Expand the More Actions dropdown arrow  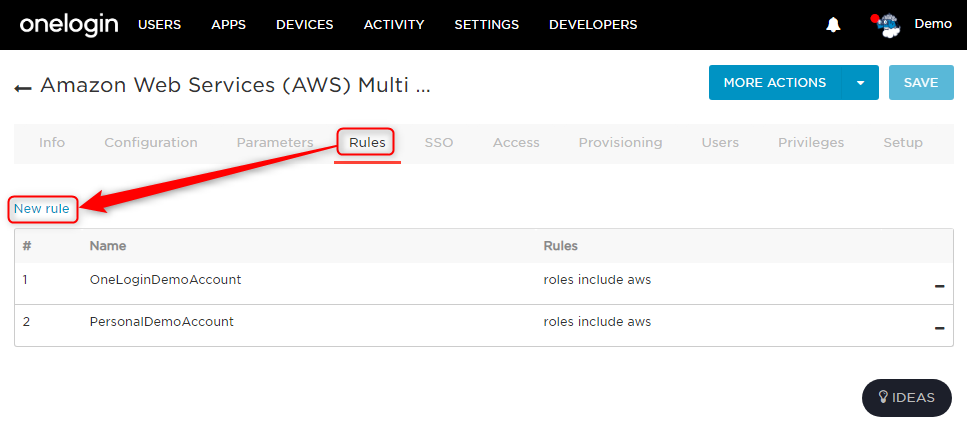click(x=860, y=83)
